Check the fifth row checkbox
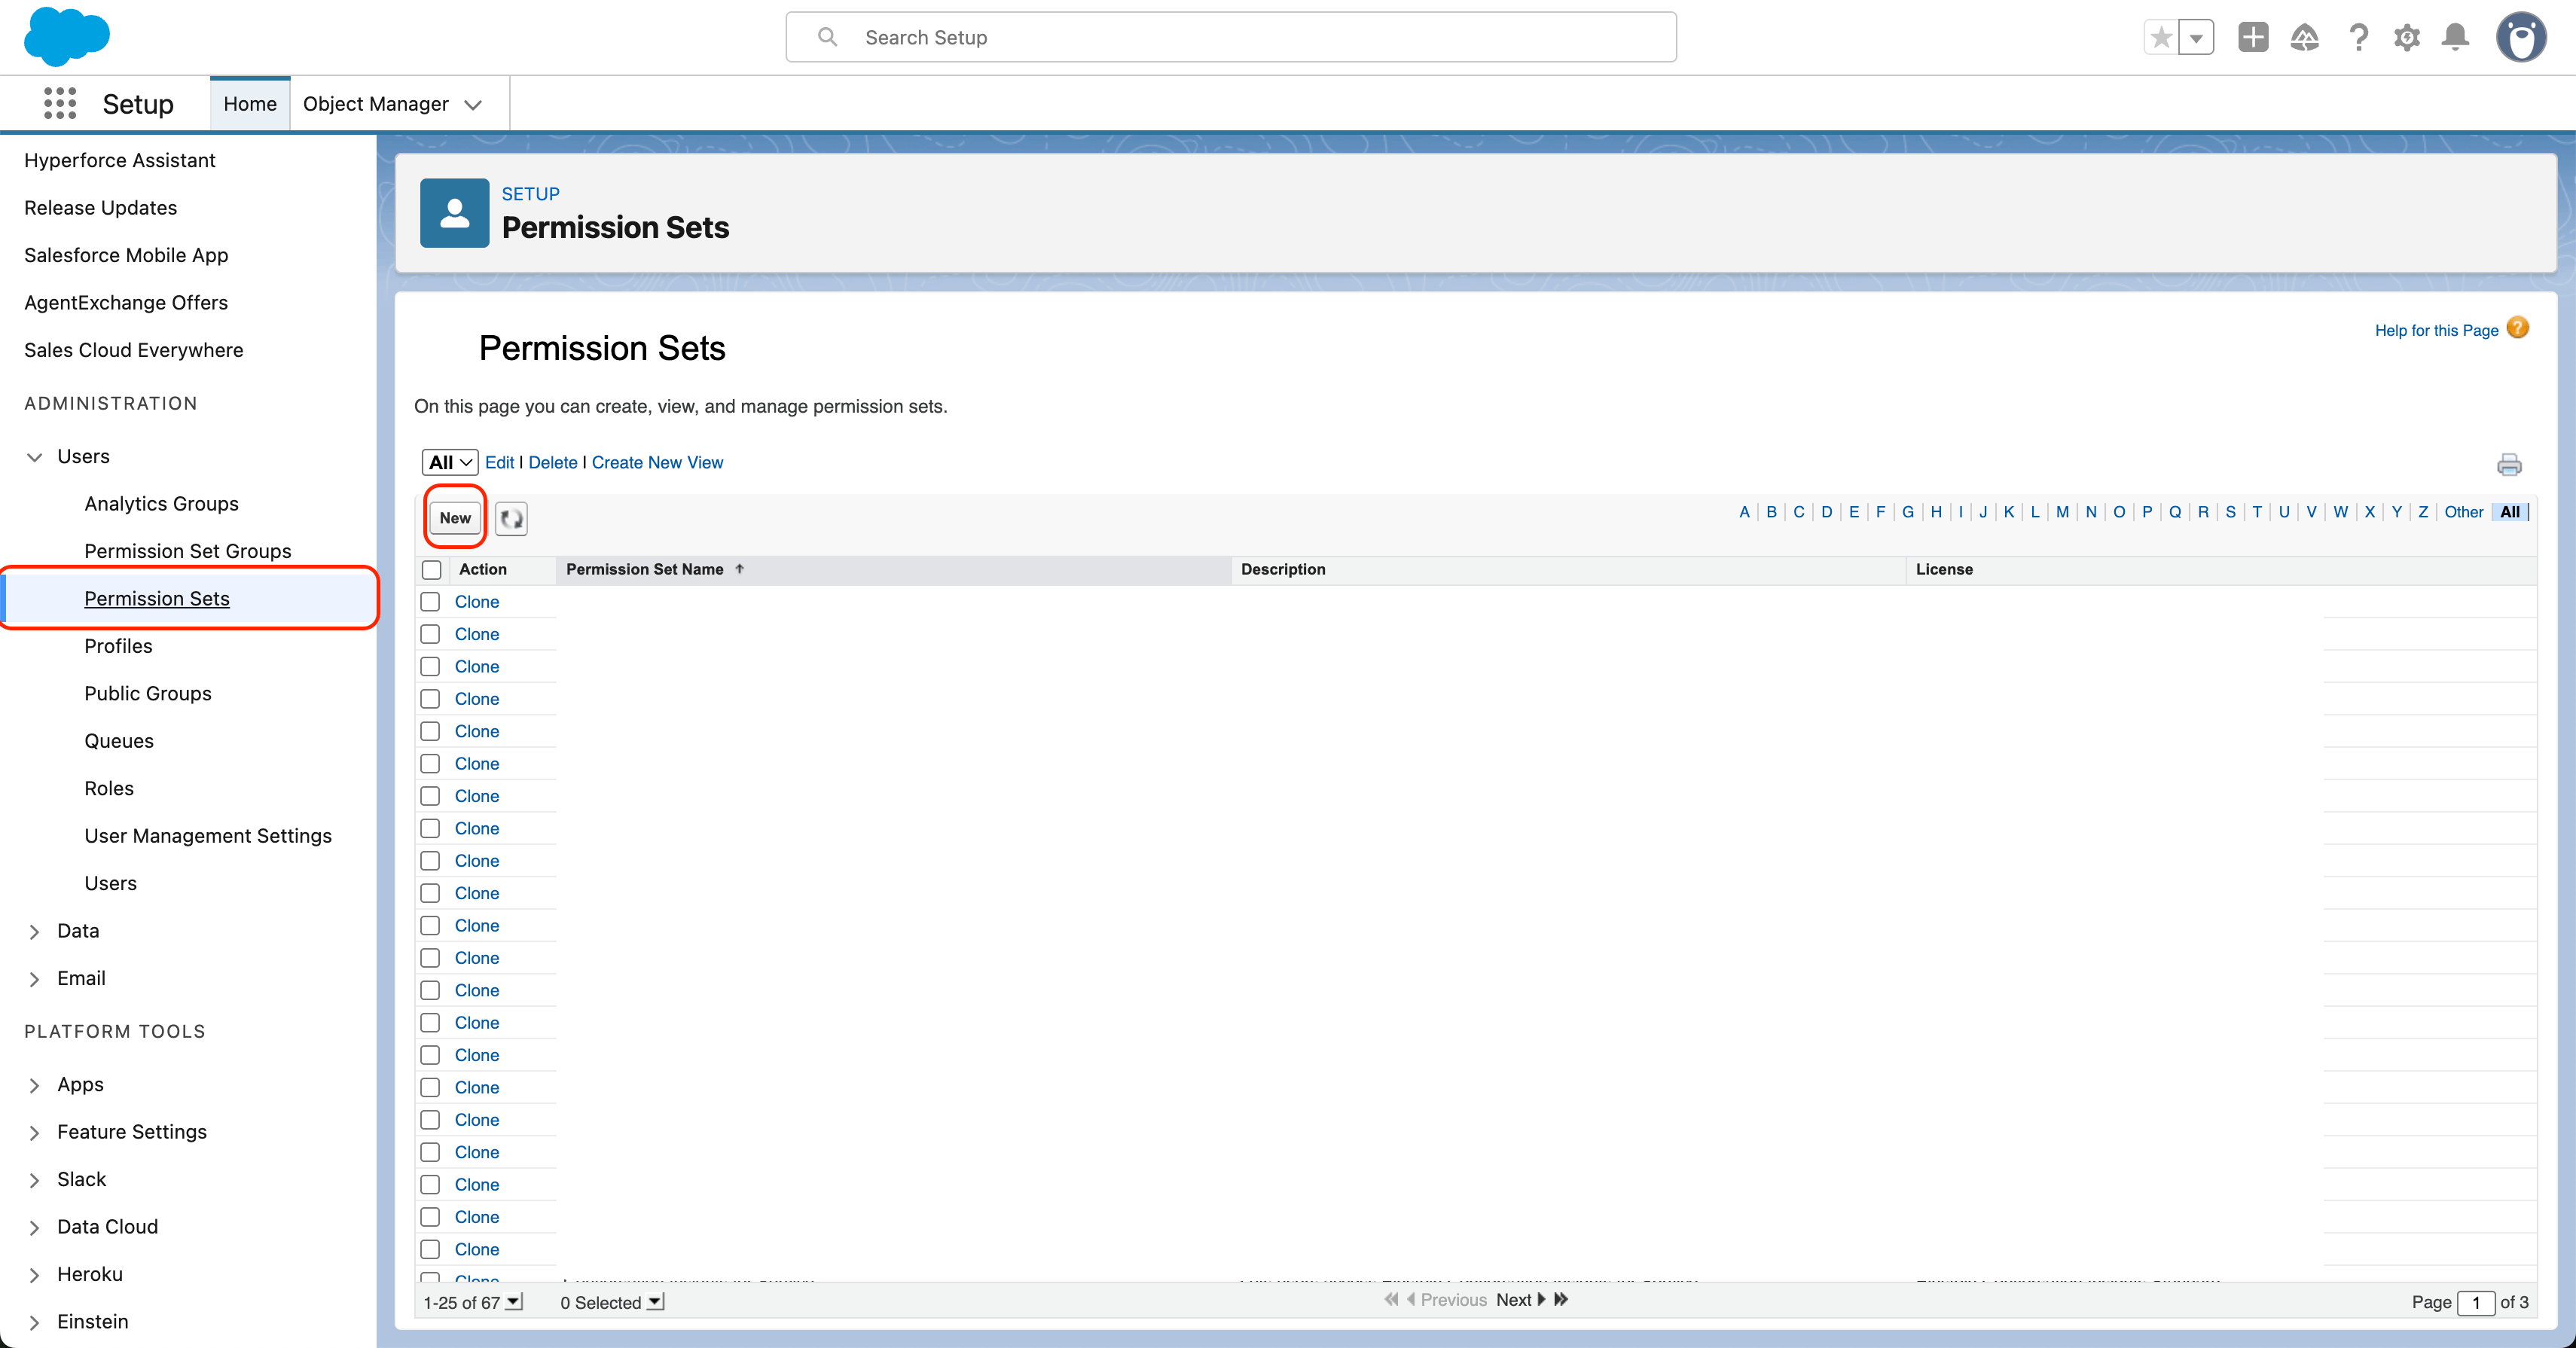Screen dimensions: 2576x1348 430,731
